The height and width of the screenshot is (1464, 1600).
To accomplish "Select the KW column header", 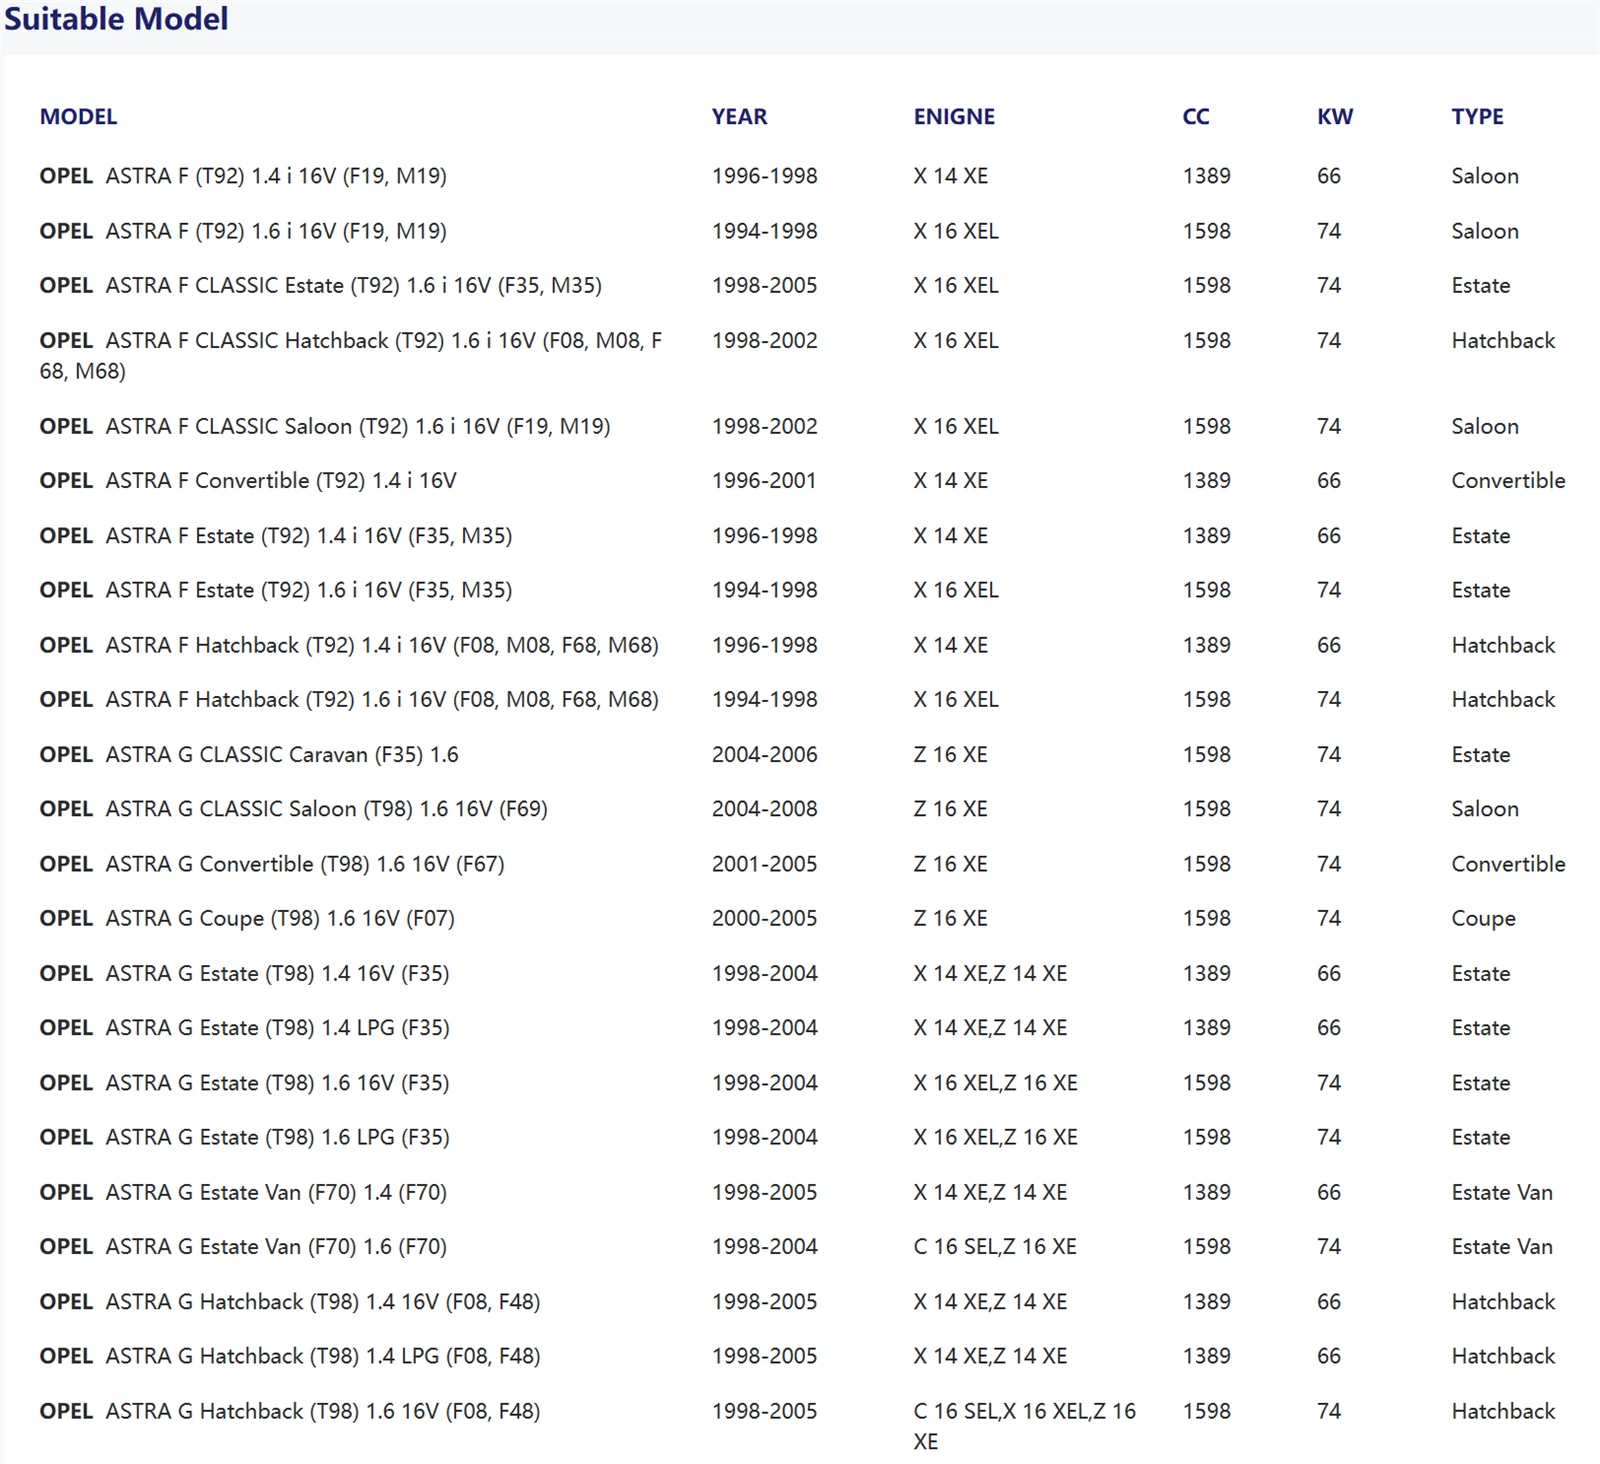I will [x=1335, y=116].
